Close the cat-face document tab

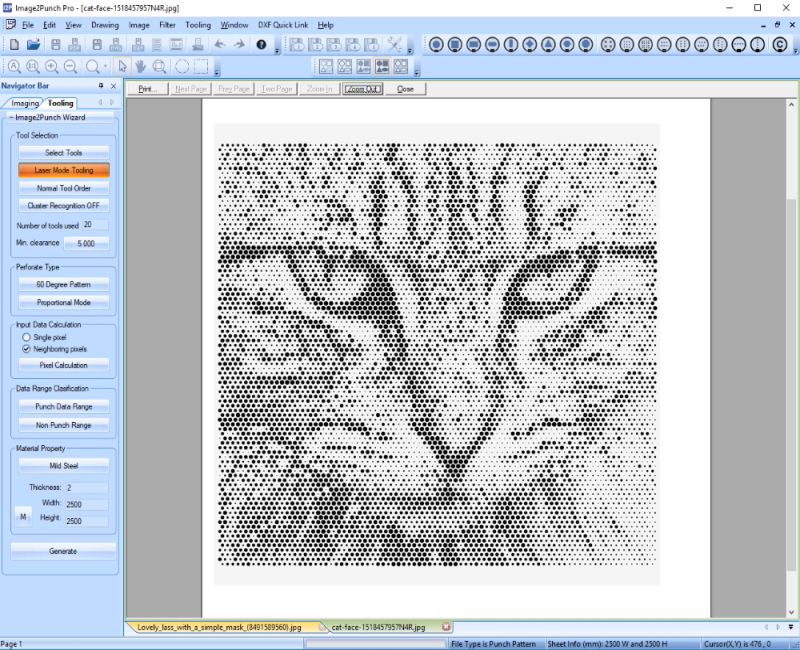[x=446, y=627]
